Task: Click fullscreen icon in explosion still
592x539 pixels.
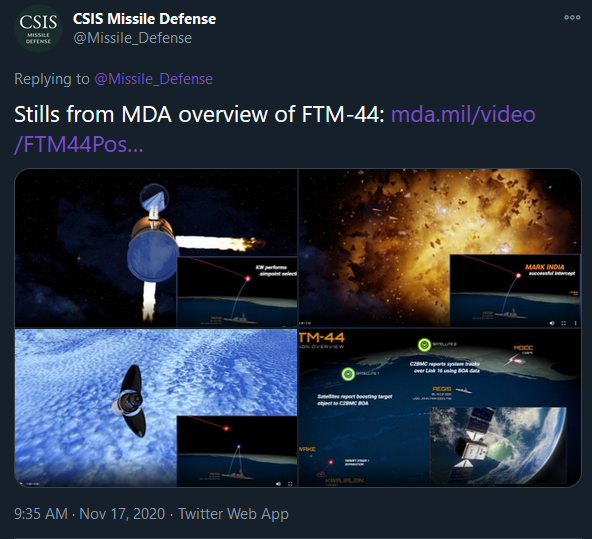Action: (x=564, y=323)
